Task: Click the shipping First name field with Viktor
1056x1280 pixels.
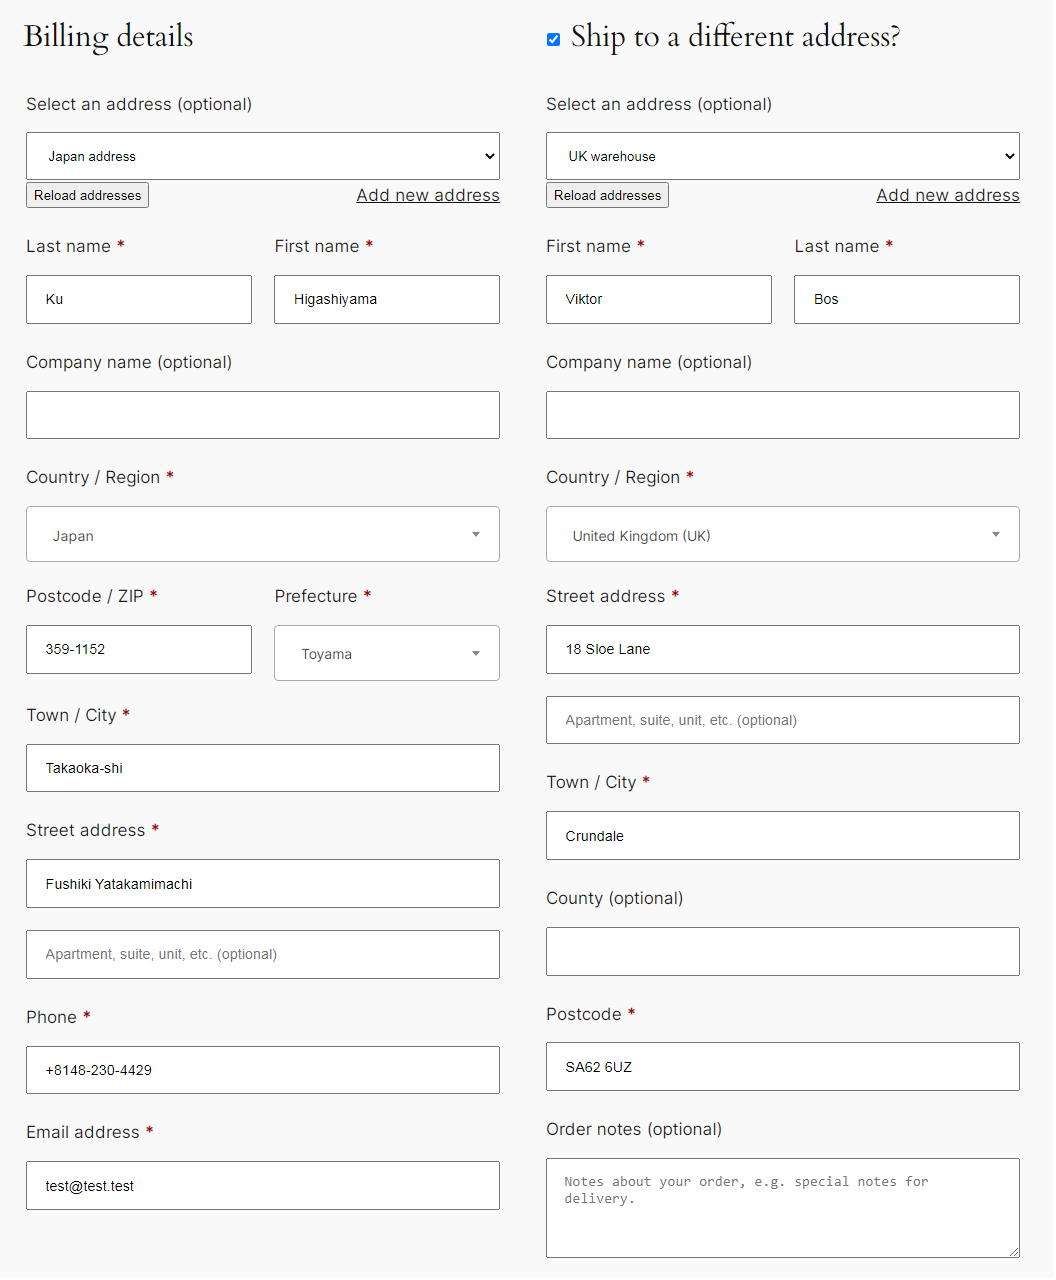Action: tap(658, 299)
